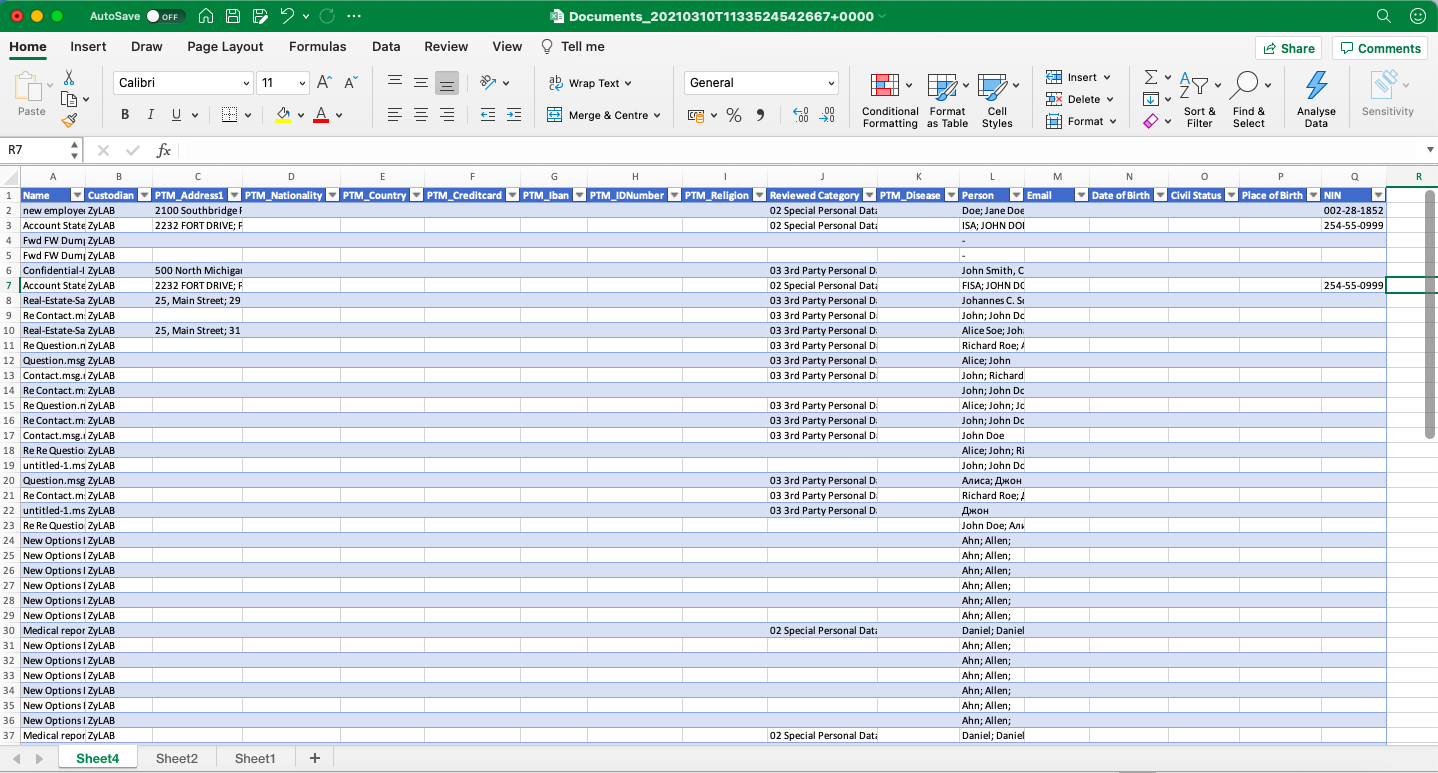Open Conditional Formatting menu
1438x773 pixels.
tap(890, 100)
